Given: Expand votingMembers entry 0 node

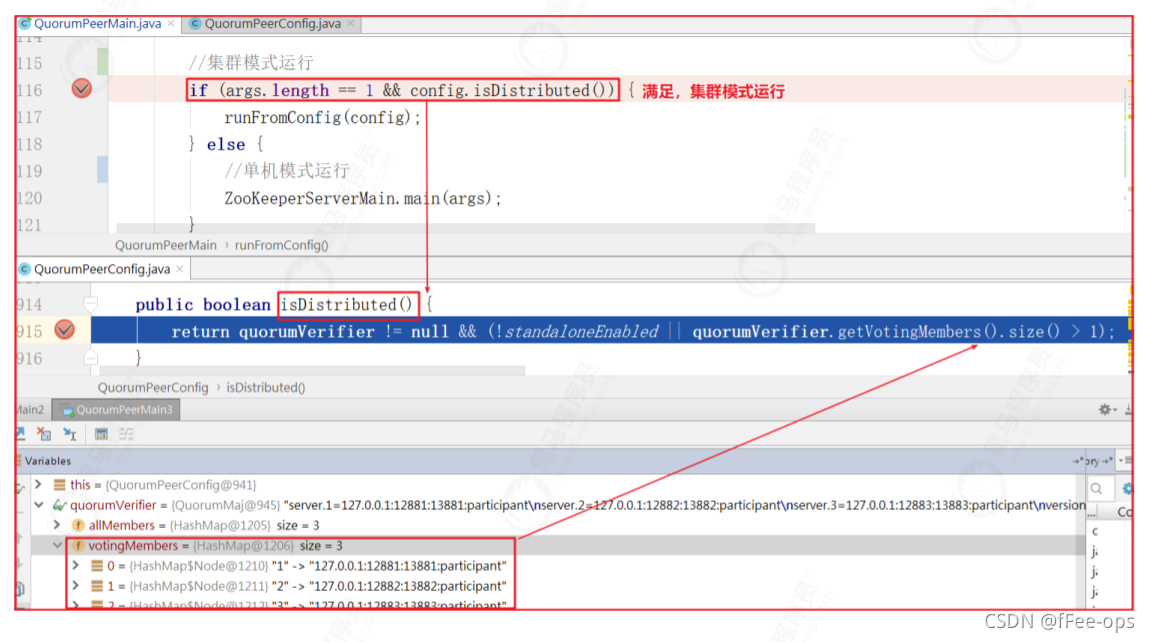Looking at the screenshot, I should point(76,566).
